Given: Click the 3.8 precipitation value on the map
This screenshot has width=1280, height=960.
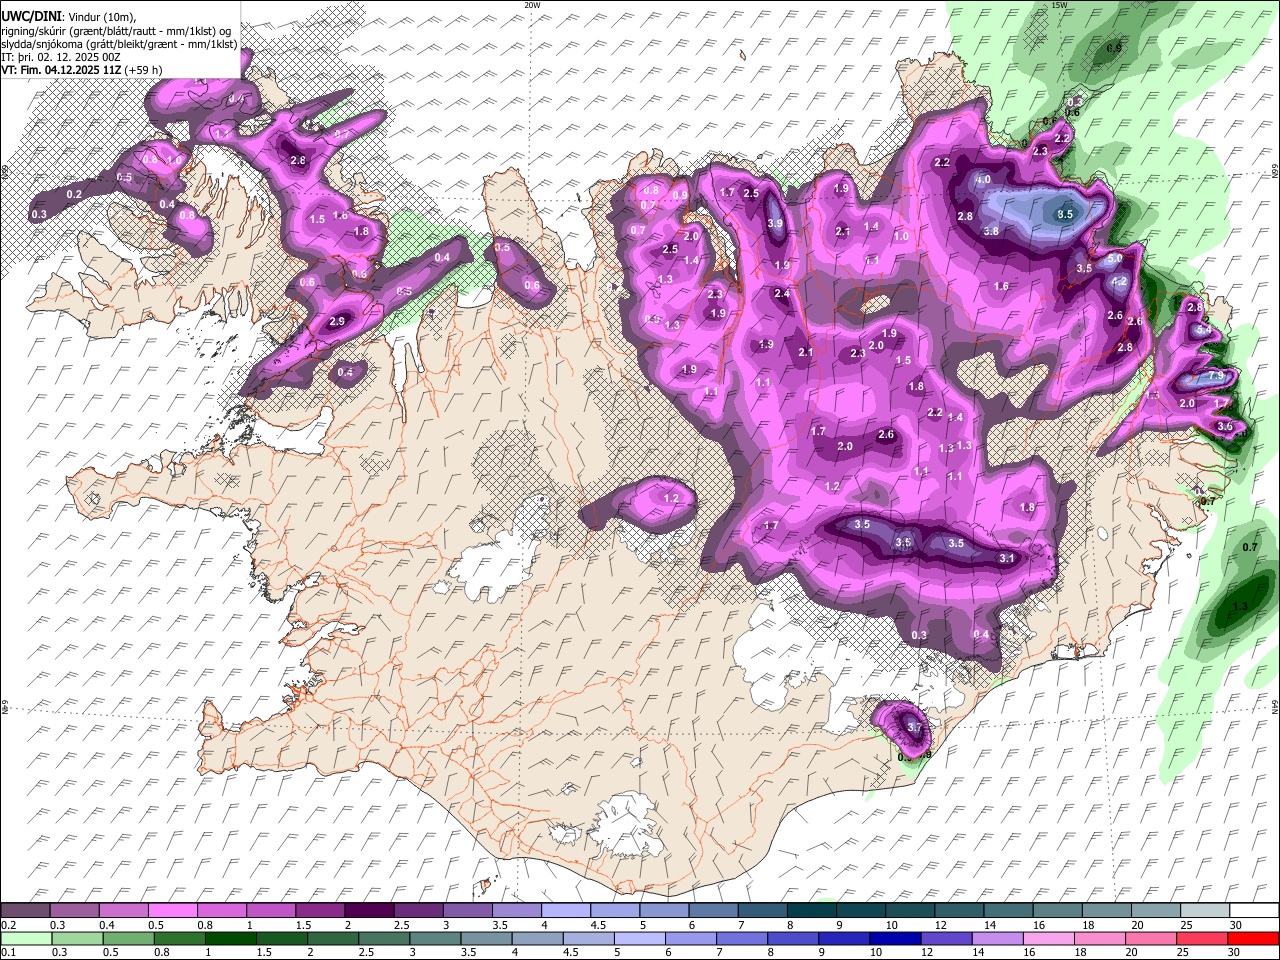Looking at the screenshot, I should pyautogui.click(x=991, y=231).
